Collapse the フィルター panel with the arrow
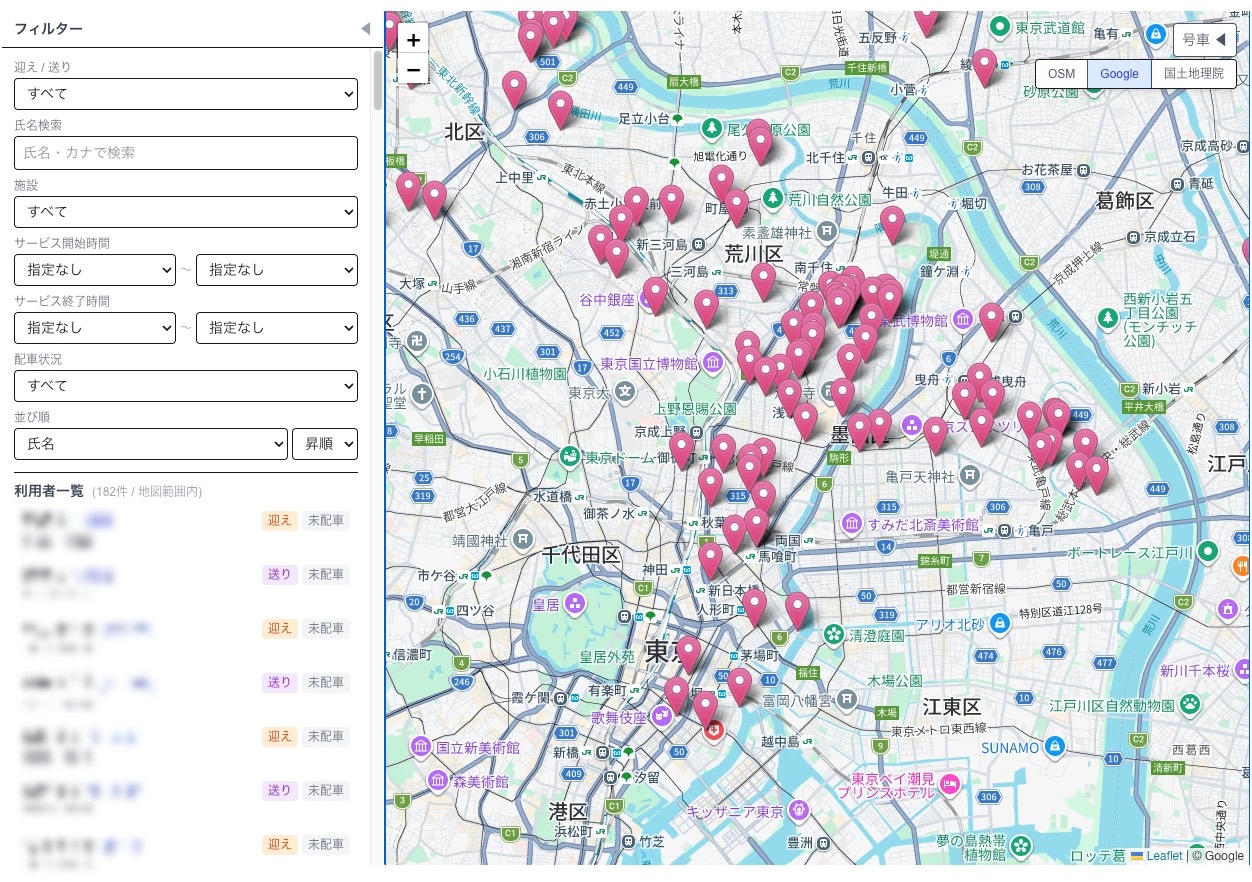Image resolution: width=1252 pixels, height=882 pixels. (x=365, y=29)
